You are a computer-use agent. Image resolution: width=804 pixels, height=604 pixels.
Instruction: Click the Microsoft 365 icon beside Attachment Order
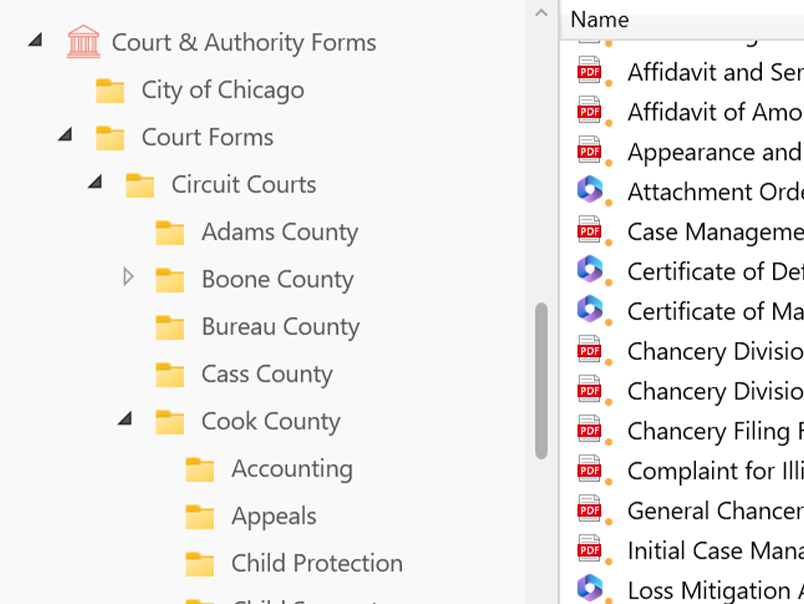tap(589, 189)
